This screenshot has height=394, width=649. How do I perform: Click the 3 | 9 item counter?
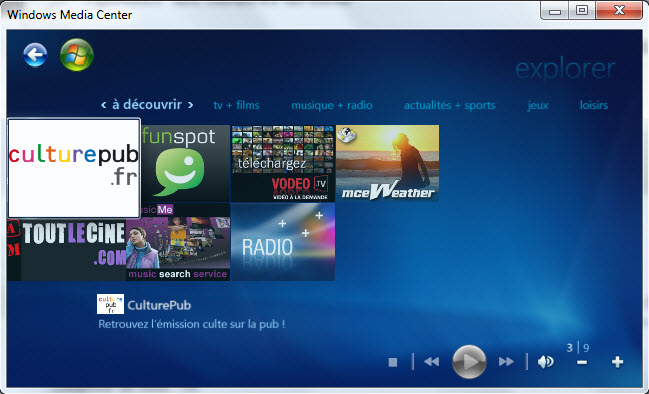[578, 348]
